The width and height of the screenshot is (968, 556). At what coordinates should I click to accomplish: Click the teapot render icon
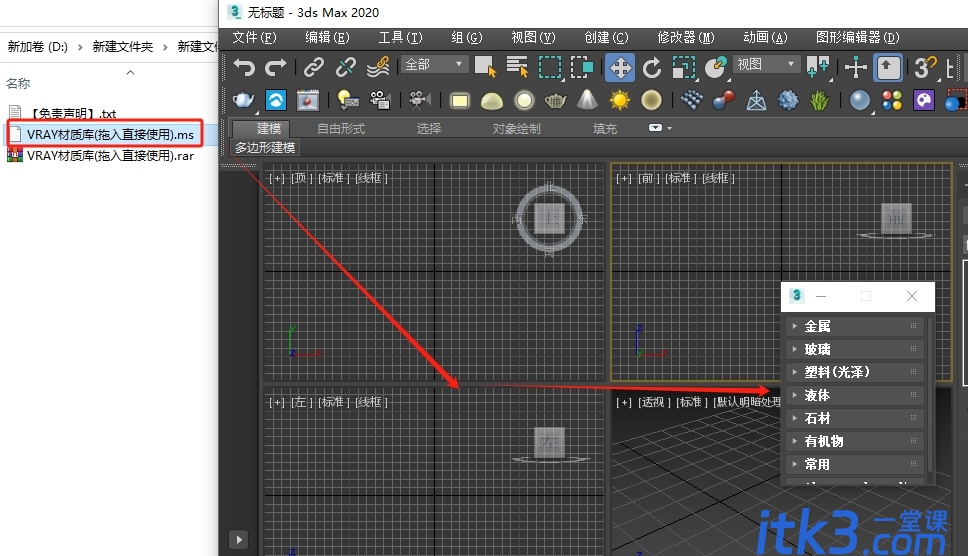[x=243, y=100]
